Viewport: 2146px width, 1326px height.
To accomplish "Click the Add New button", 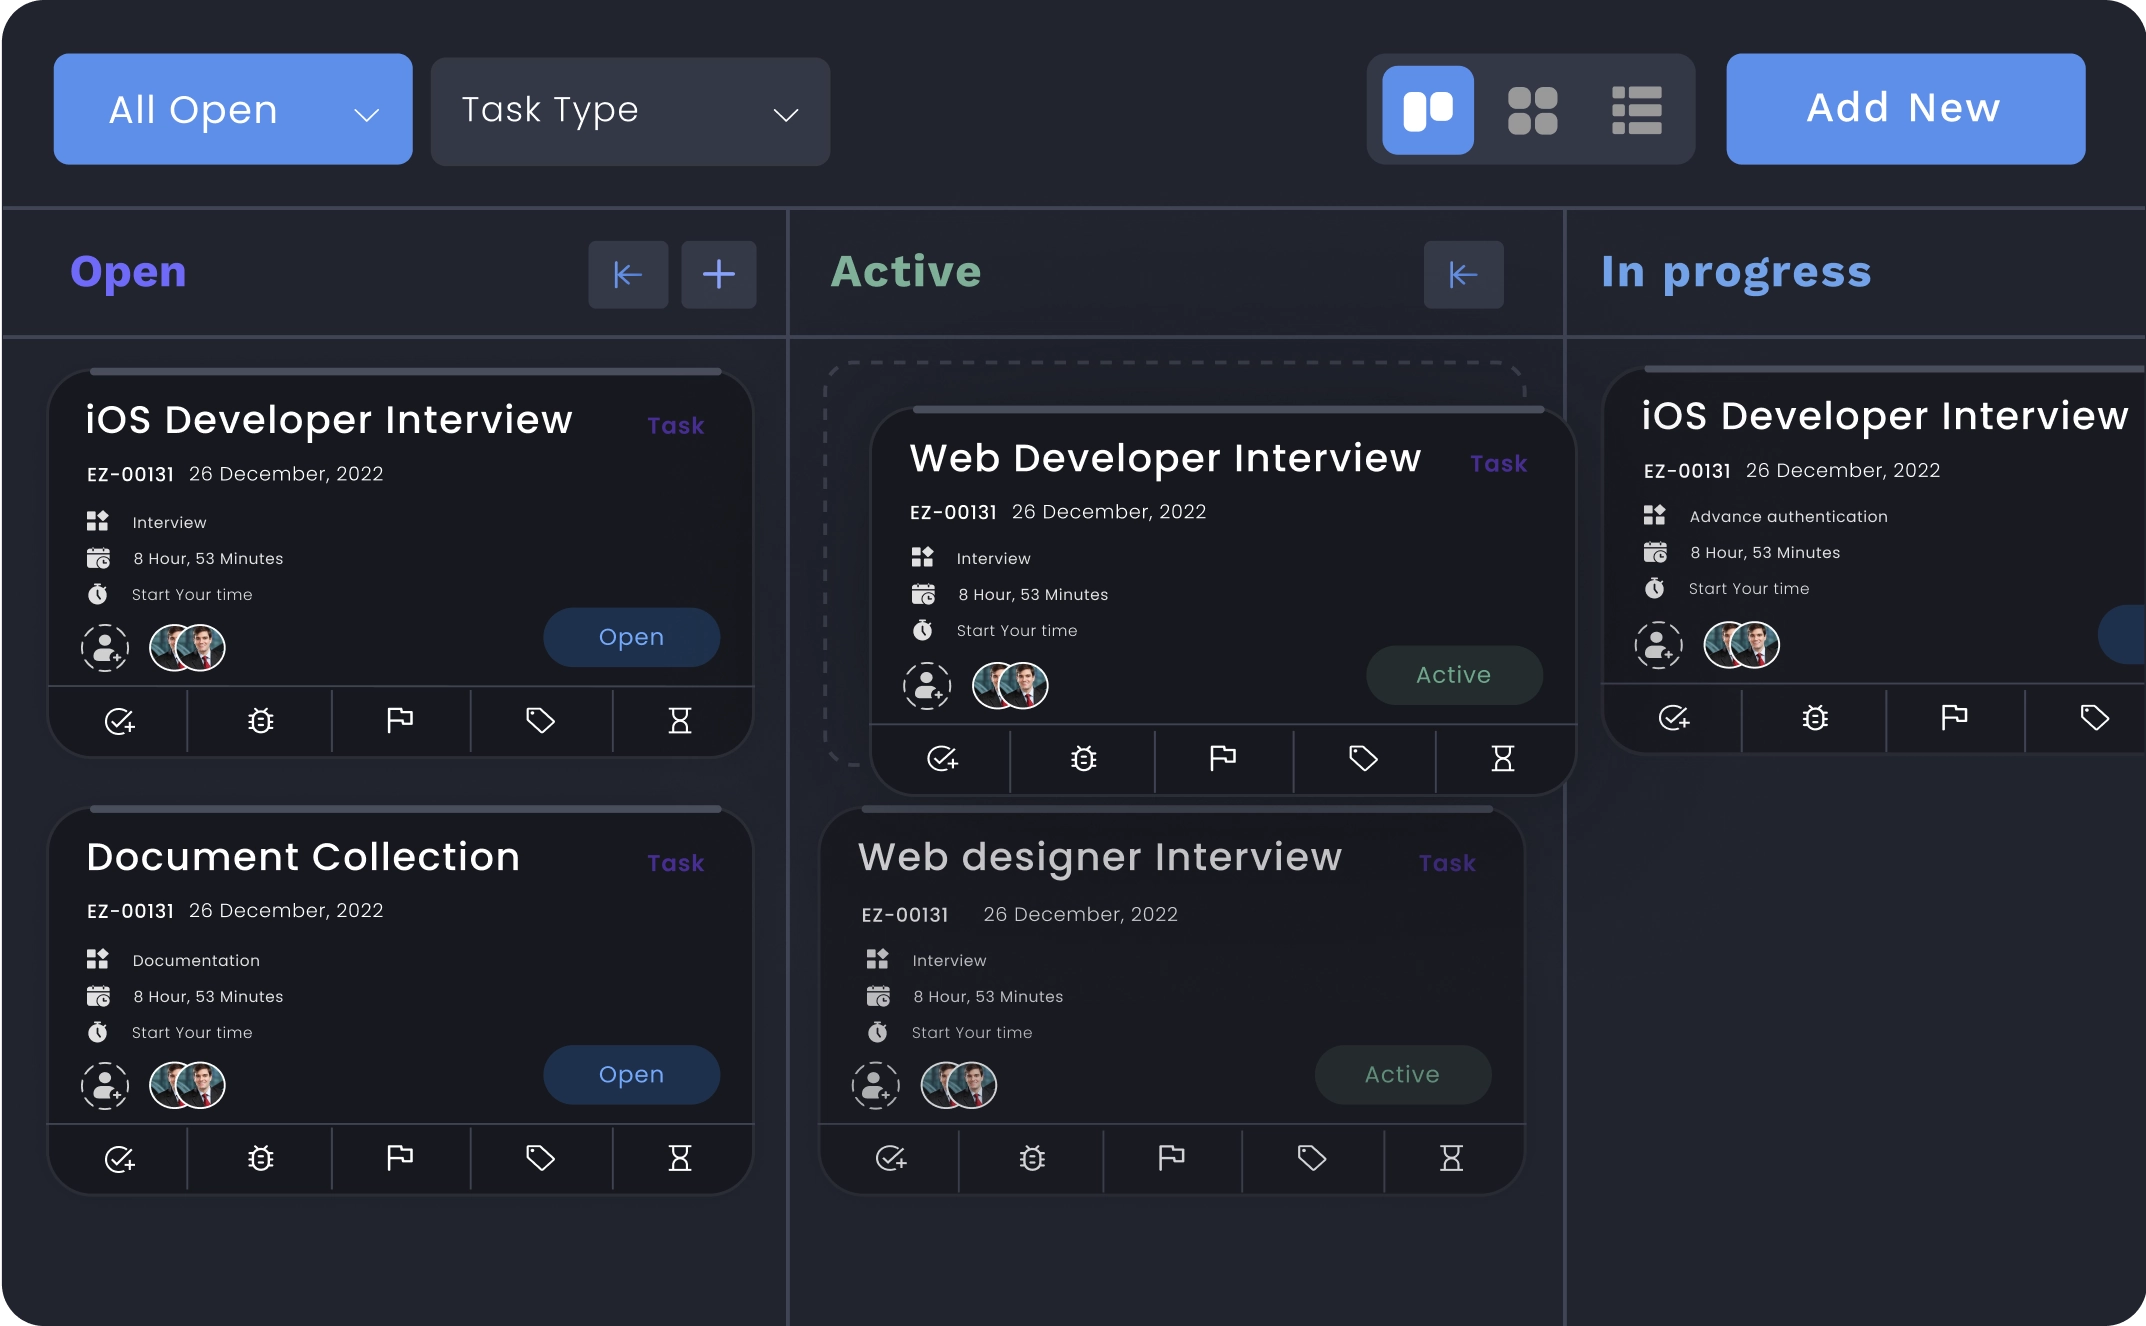I will coord(1903,108).
